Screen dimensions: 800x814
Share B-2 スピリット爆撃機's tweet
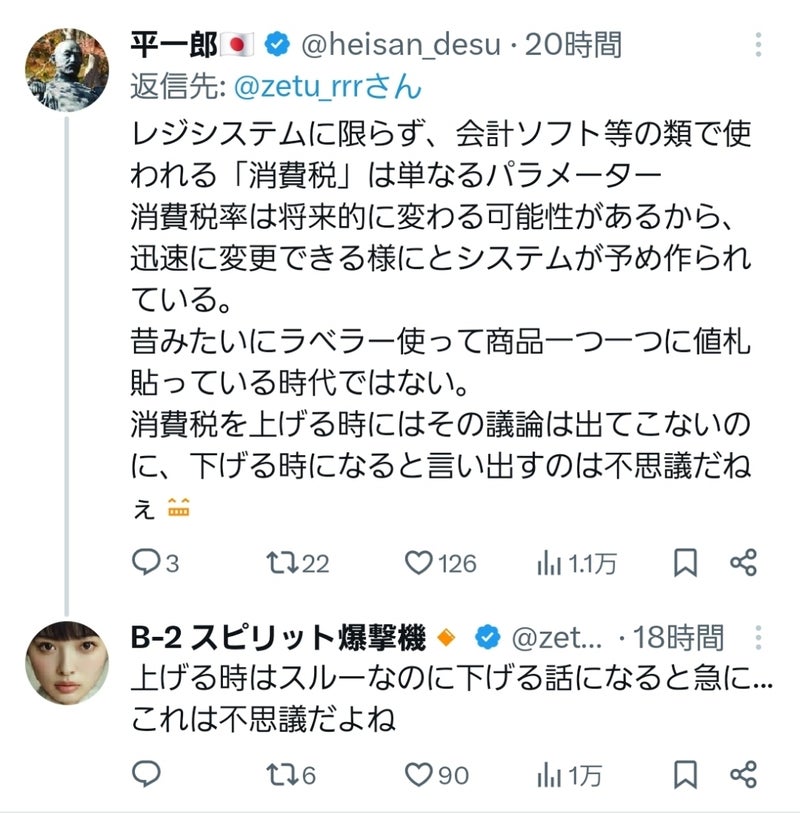[x=743, y=773]
